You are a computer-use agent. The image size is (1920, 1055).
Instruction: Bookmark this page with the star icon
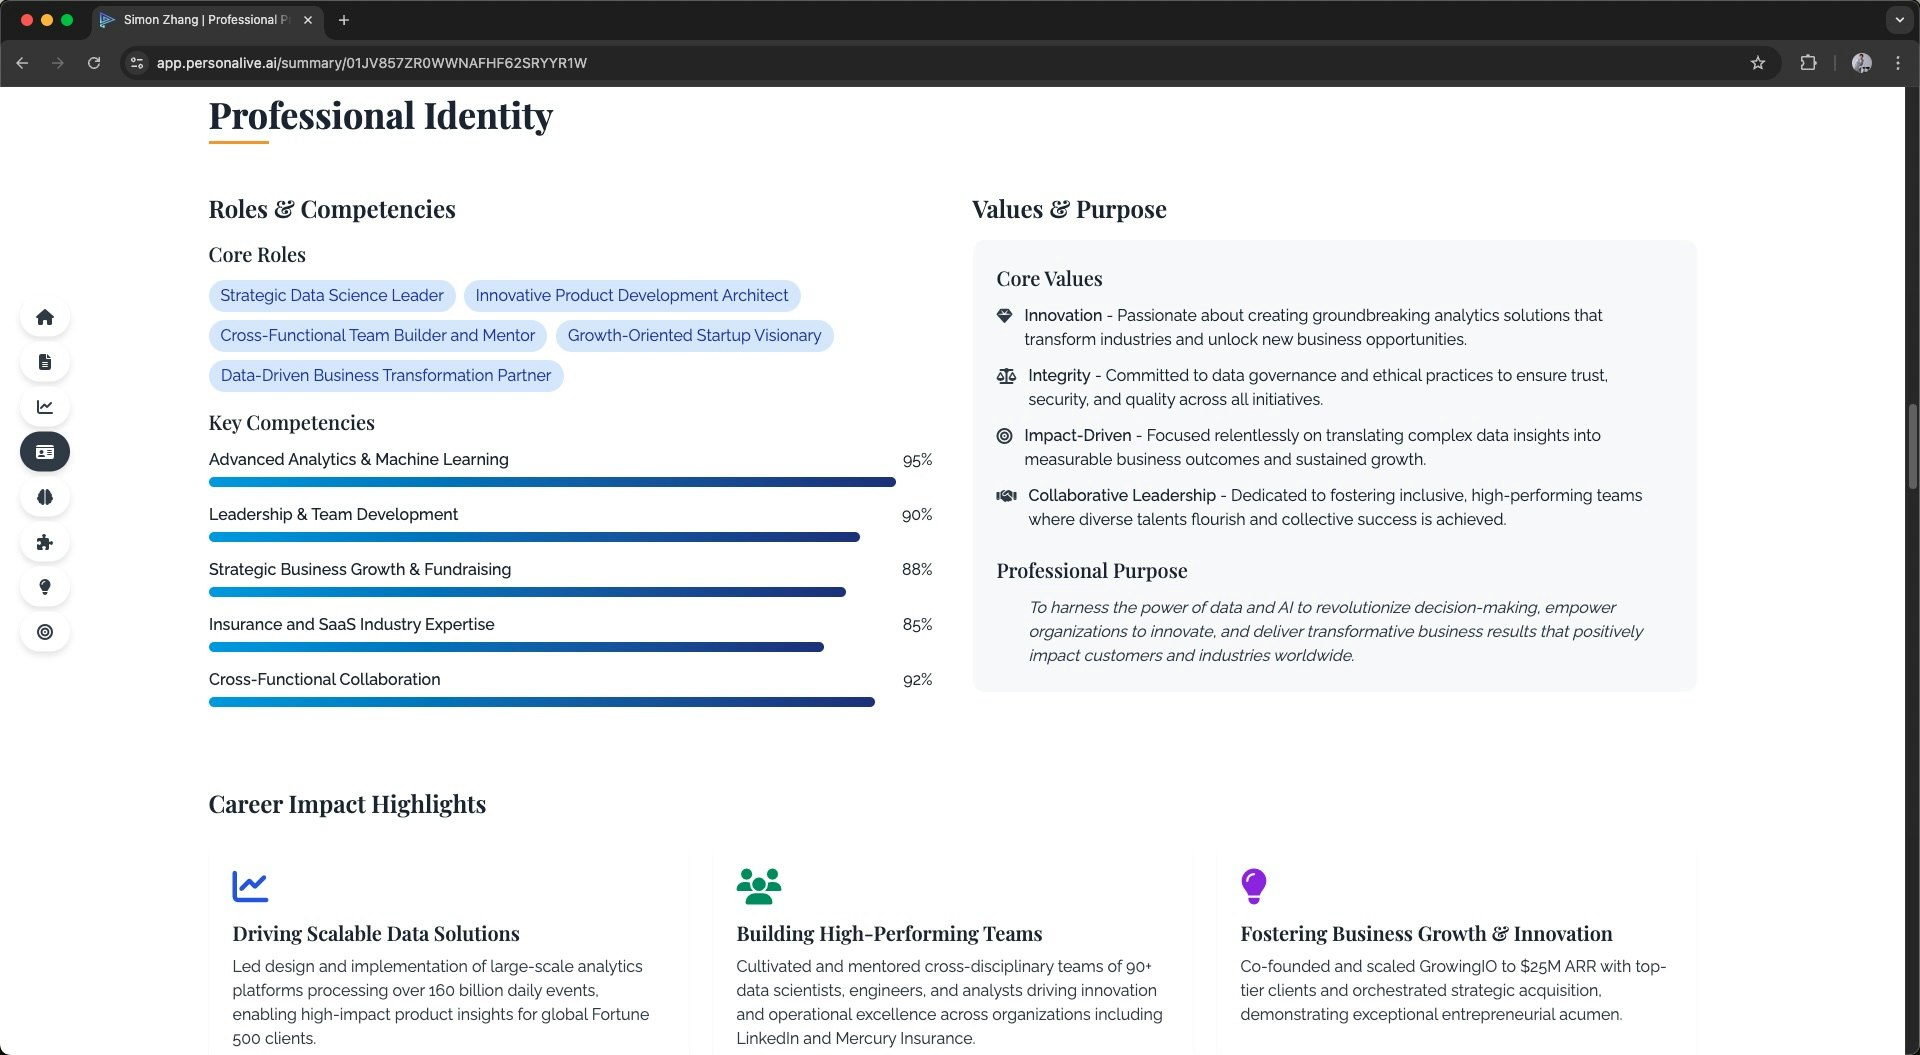pyautogui.click(x=1758, y=63)
